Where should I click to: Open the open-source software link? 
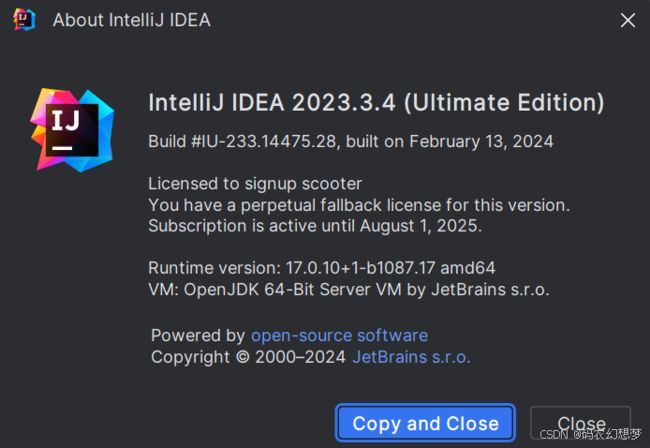click(x=339, y=335)
